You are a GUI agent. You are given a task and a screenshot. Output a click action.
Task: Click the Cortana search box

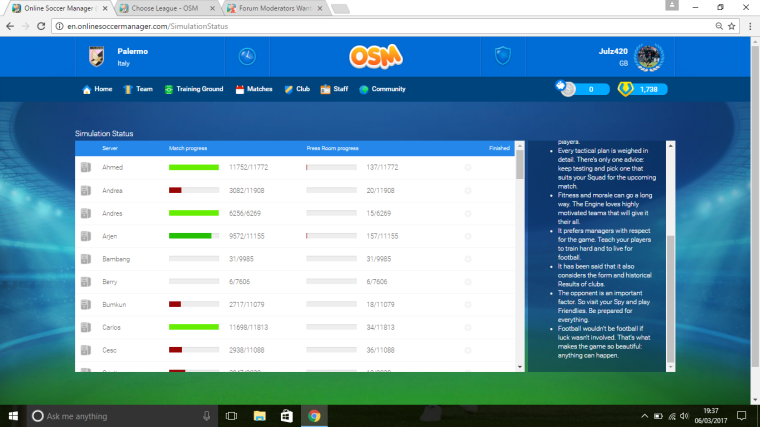122,416
